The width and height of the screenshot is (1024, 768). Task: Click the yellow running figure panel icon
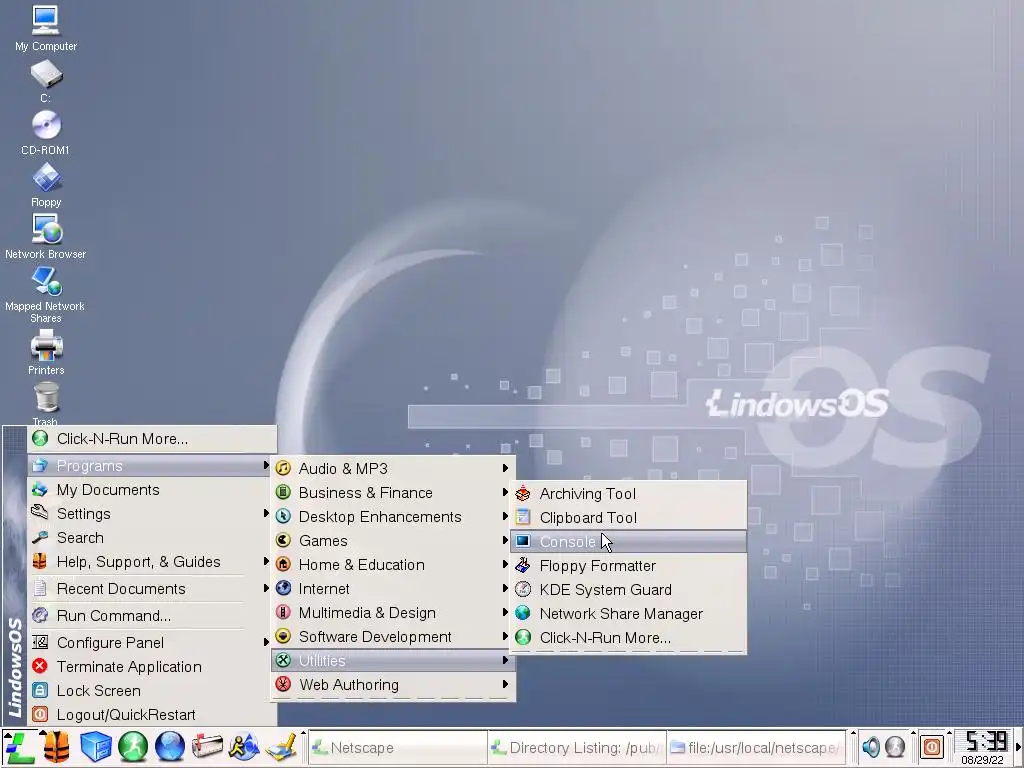click(x=244, y=748)
